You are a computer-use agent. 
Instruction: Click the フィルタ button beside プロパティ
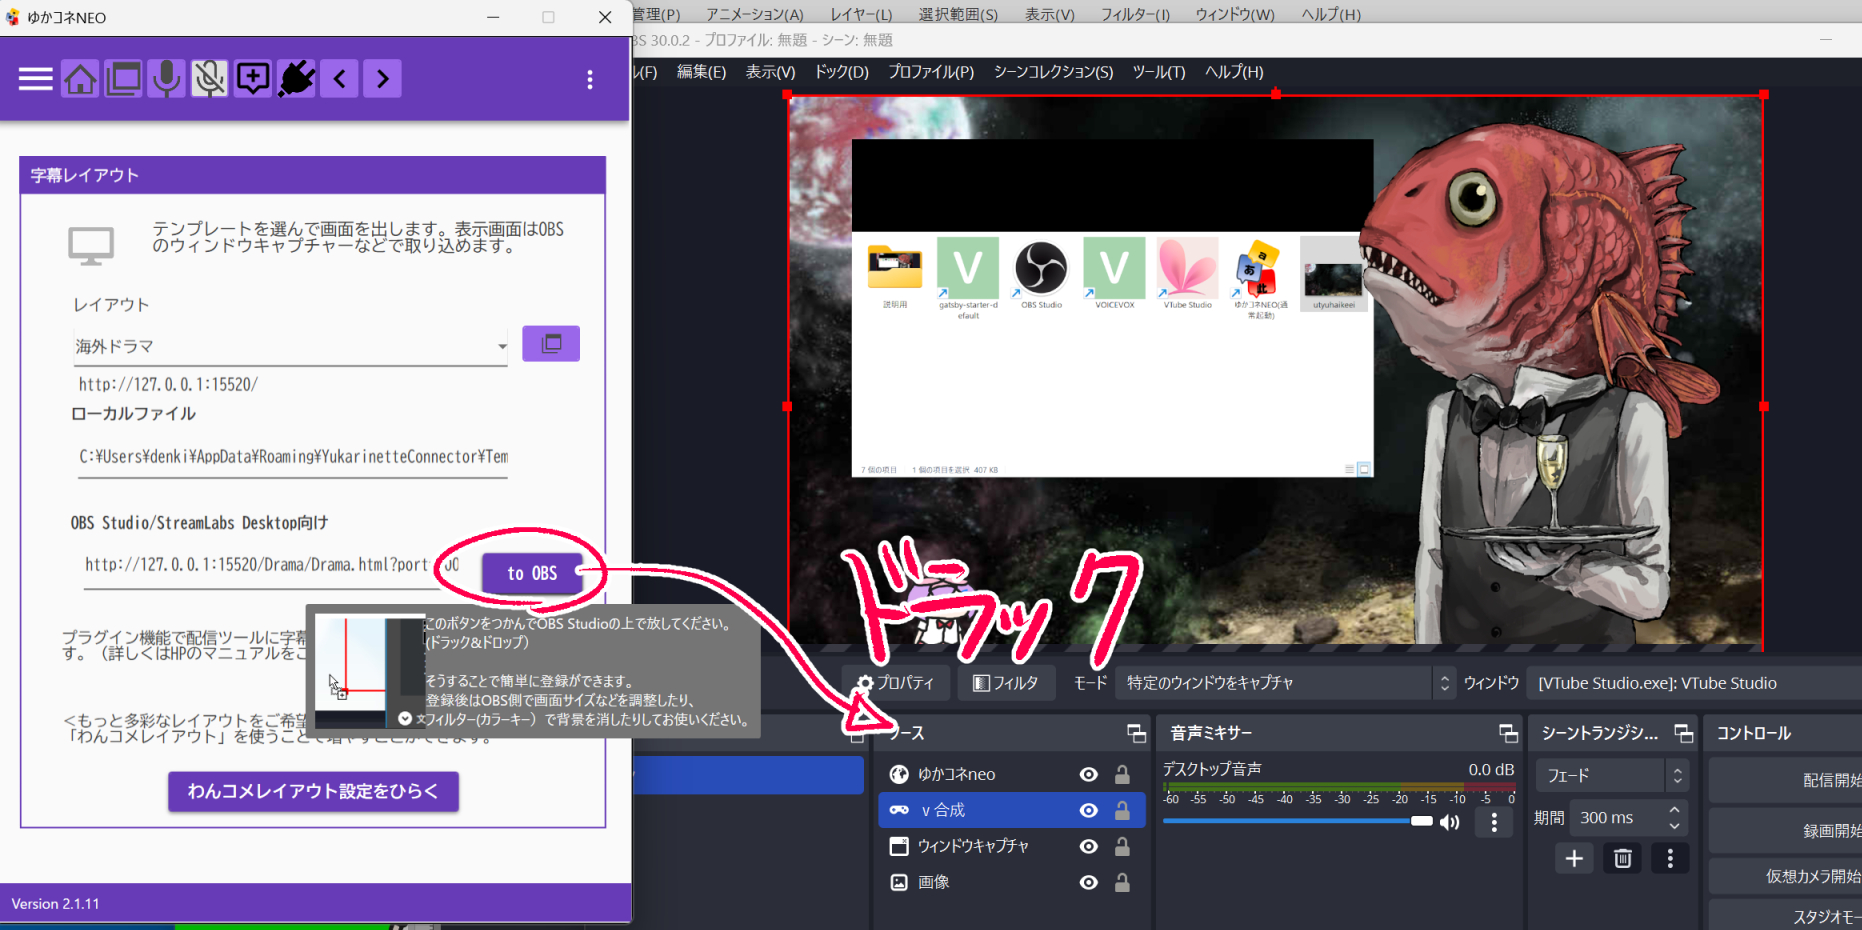[1006, 683]
